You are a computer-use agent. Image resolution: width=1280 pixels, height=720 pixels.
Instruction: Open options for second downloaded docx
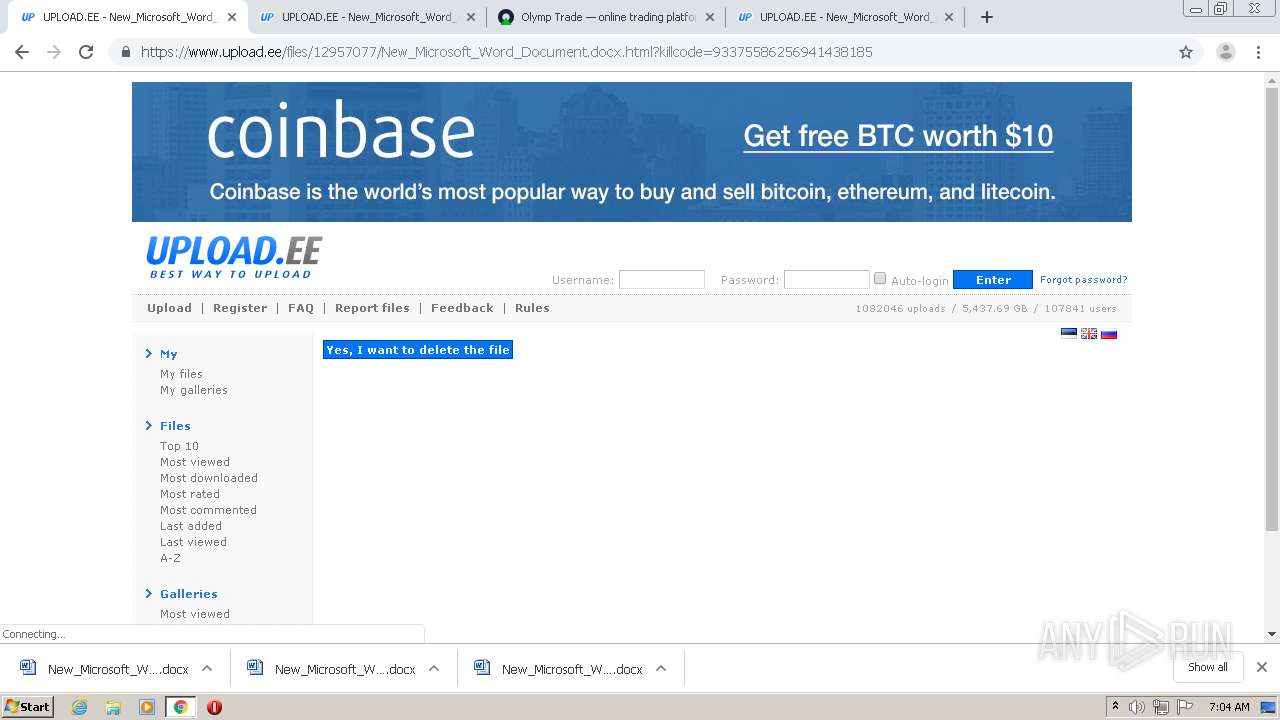coord(434,669)
